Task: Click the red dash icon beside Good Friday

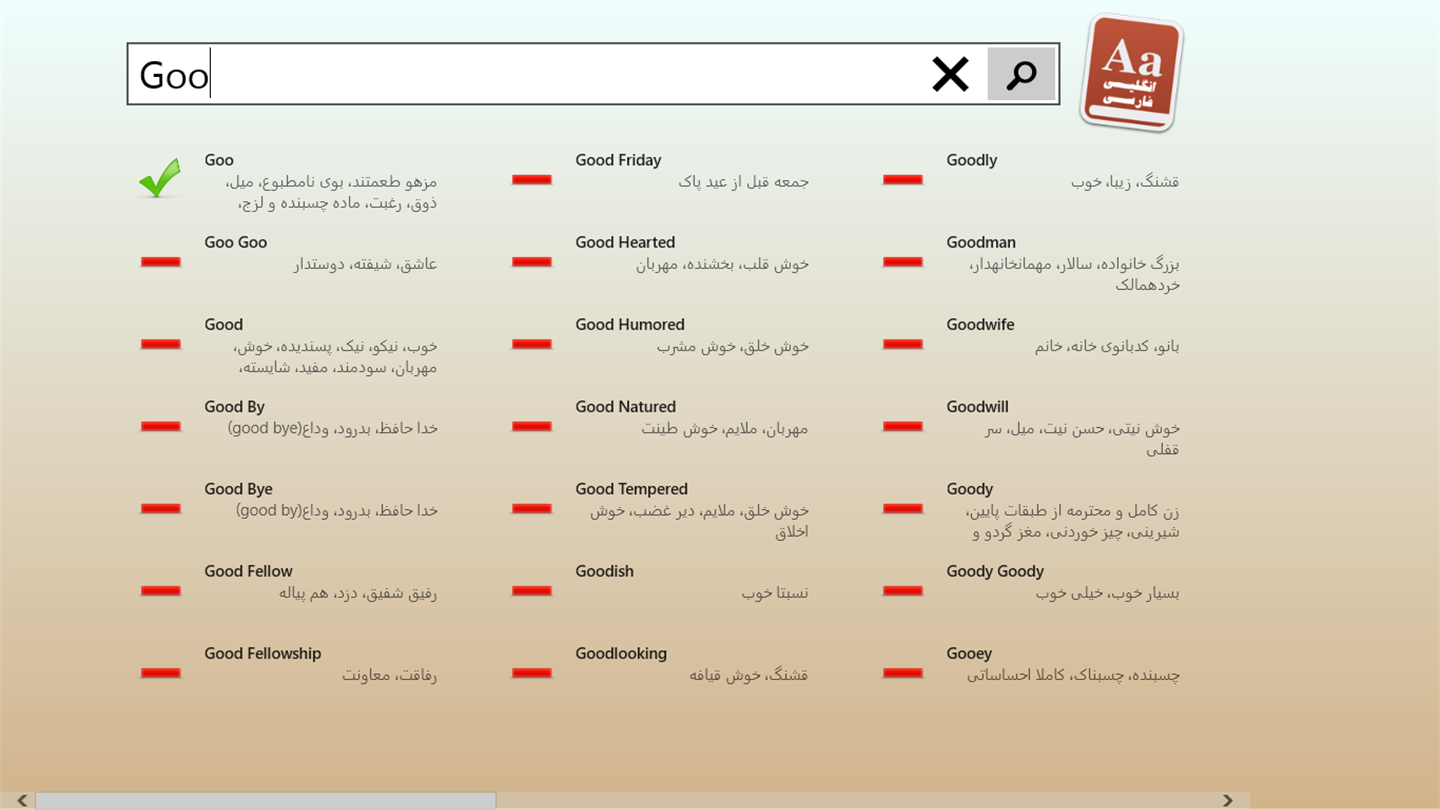Action: (532, 180)
